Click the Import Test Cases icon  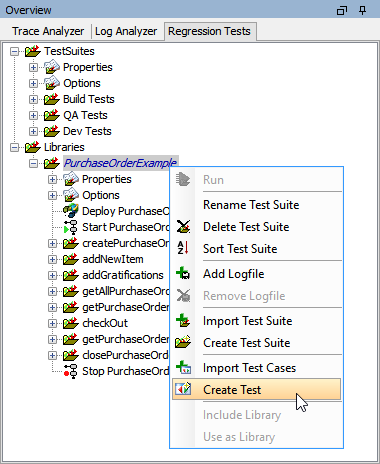click(183, 368)
